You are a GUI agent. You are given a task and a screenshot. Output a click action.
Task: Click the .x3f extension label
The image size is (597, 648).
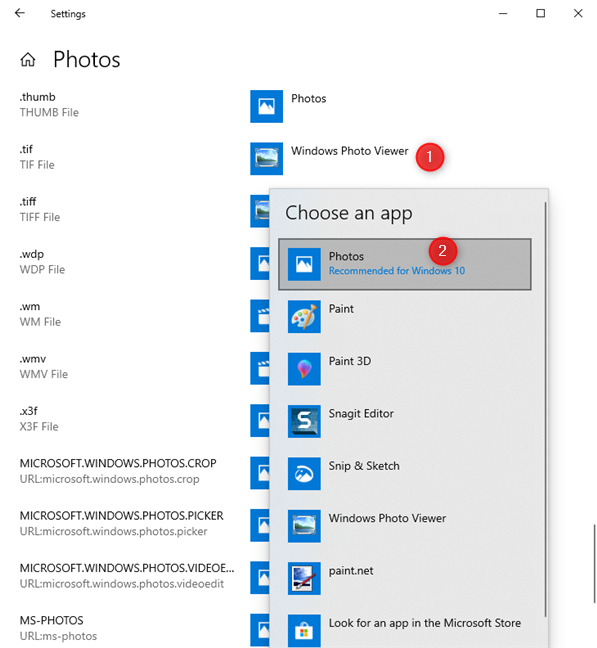[x=28, y=411]
